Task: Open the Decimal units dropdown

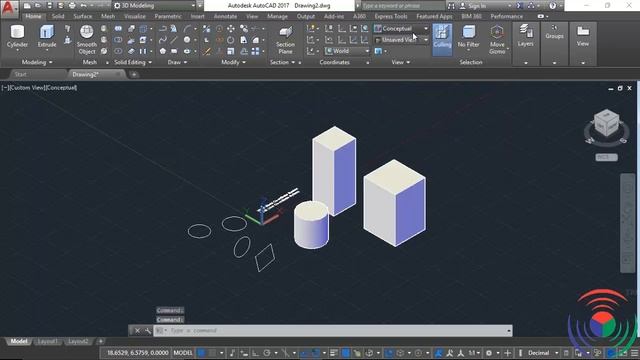Action: (543, 353)
